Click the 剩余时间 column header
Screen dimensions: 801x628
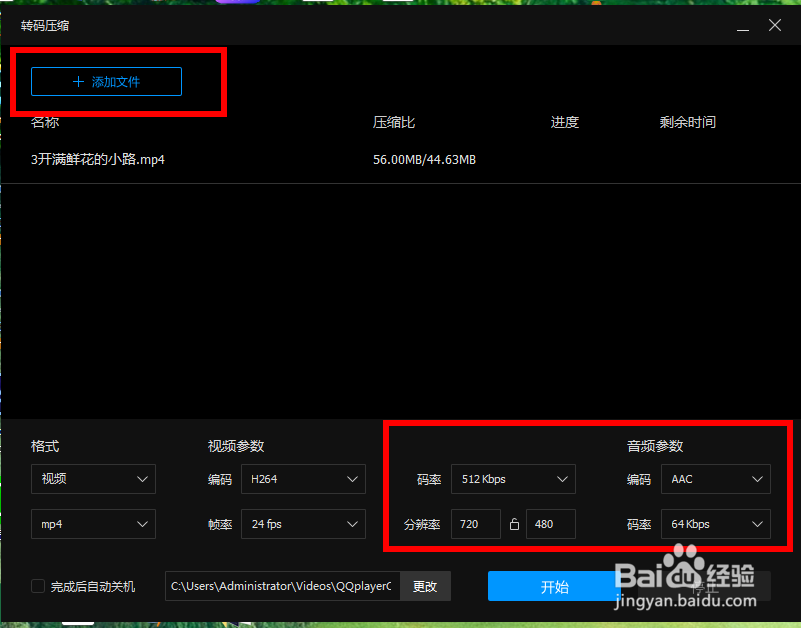(x=688, y=122)
